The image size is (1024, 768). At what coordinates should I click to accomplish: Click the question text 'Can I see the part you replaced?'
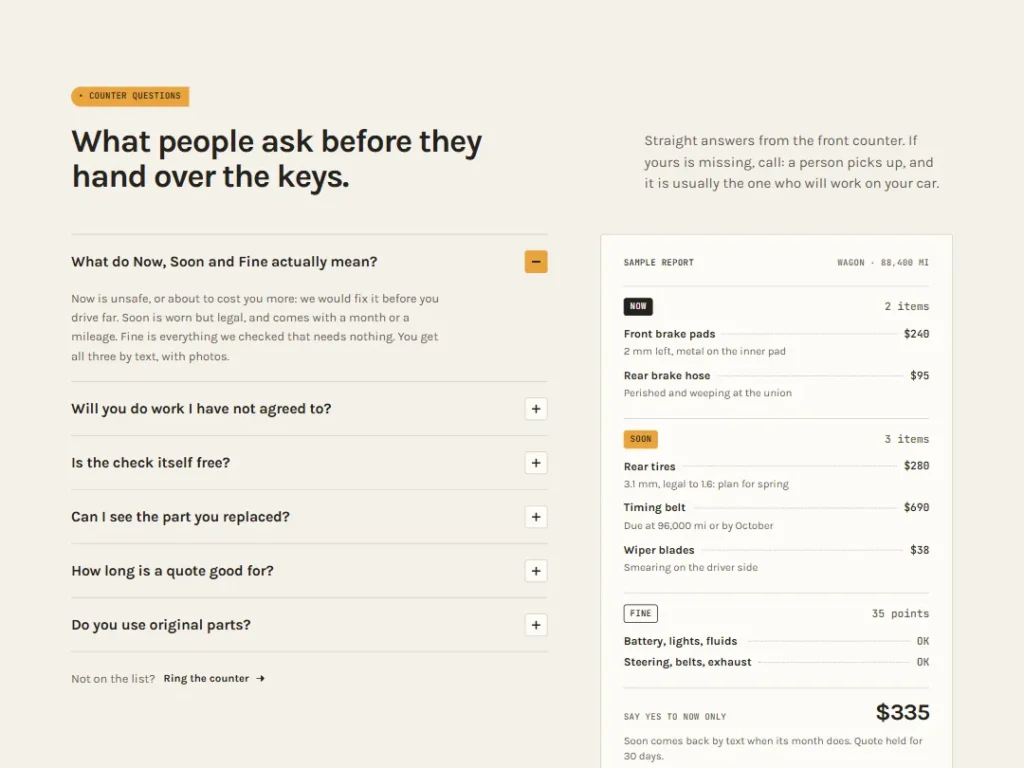click(x=180, y=517)
